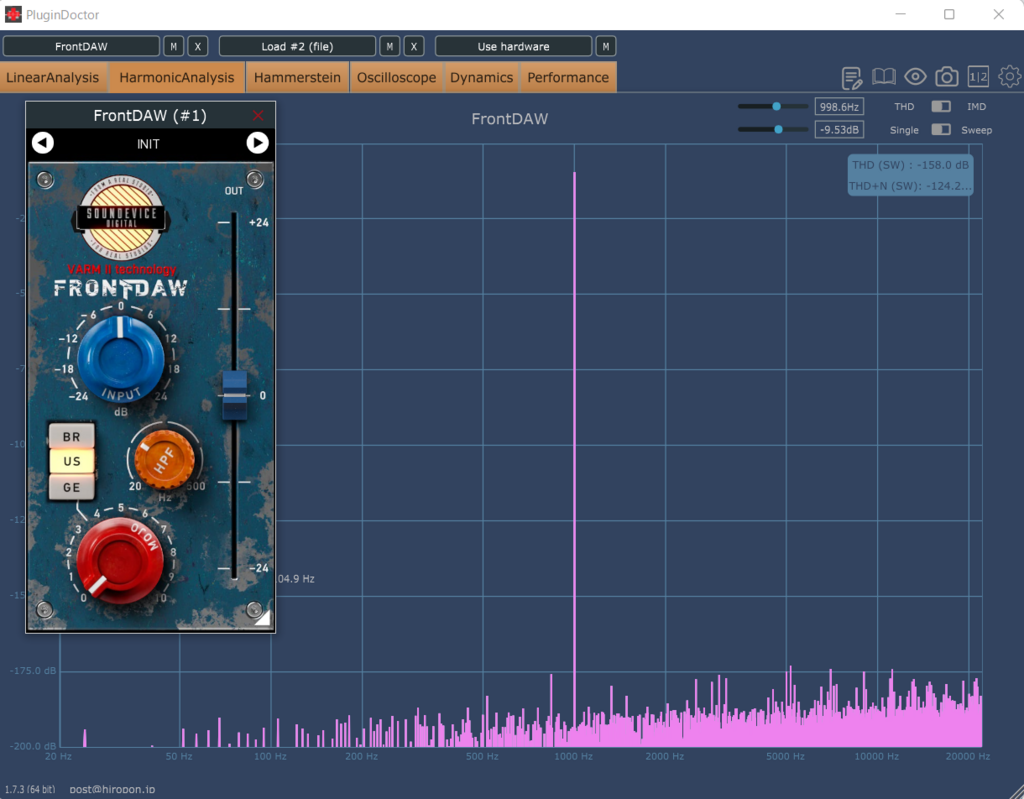Close the PluginDoctor window
Image resolution: width=1024 pixels, height=799 pixels.
pos(999,14)
